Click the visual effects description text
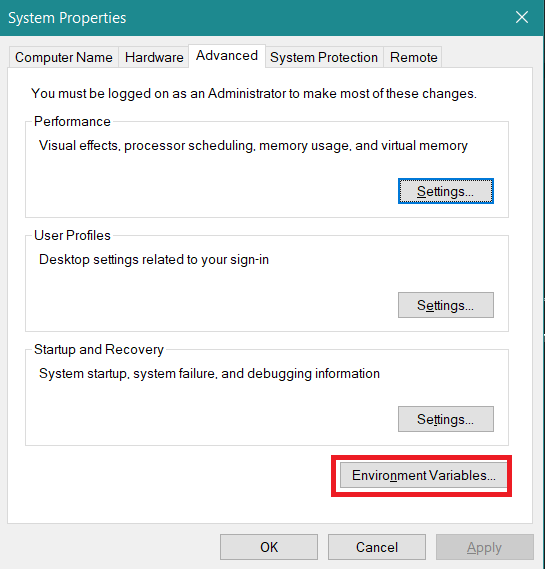 253,146
